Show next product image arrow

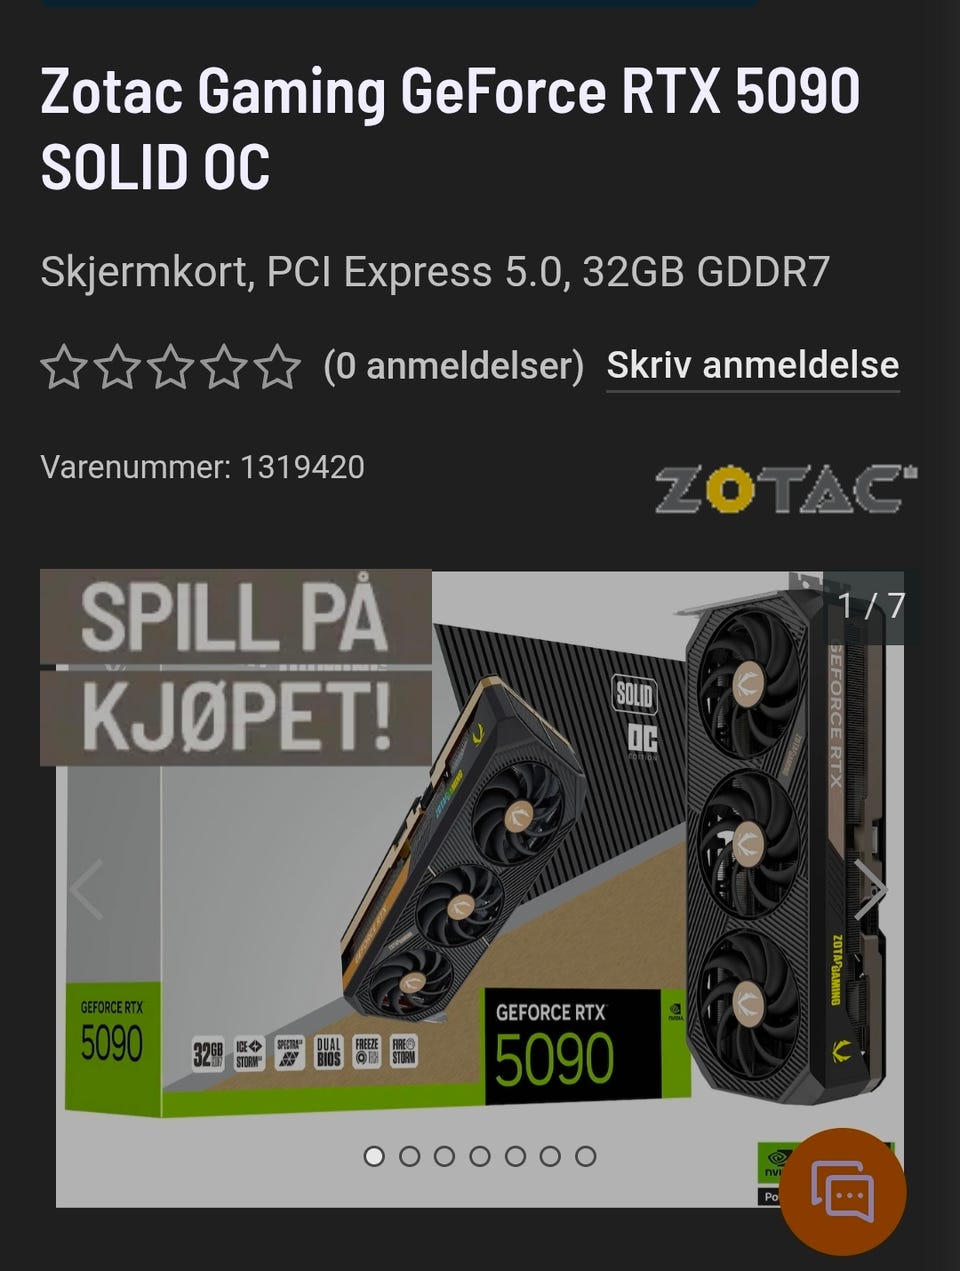(870, 889)
